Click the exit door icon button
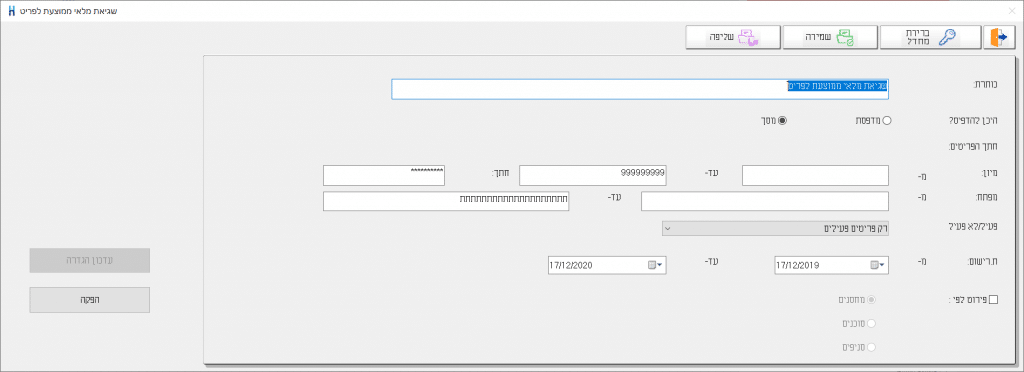The image size is (1024, 372). click(999, 37)
